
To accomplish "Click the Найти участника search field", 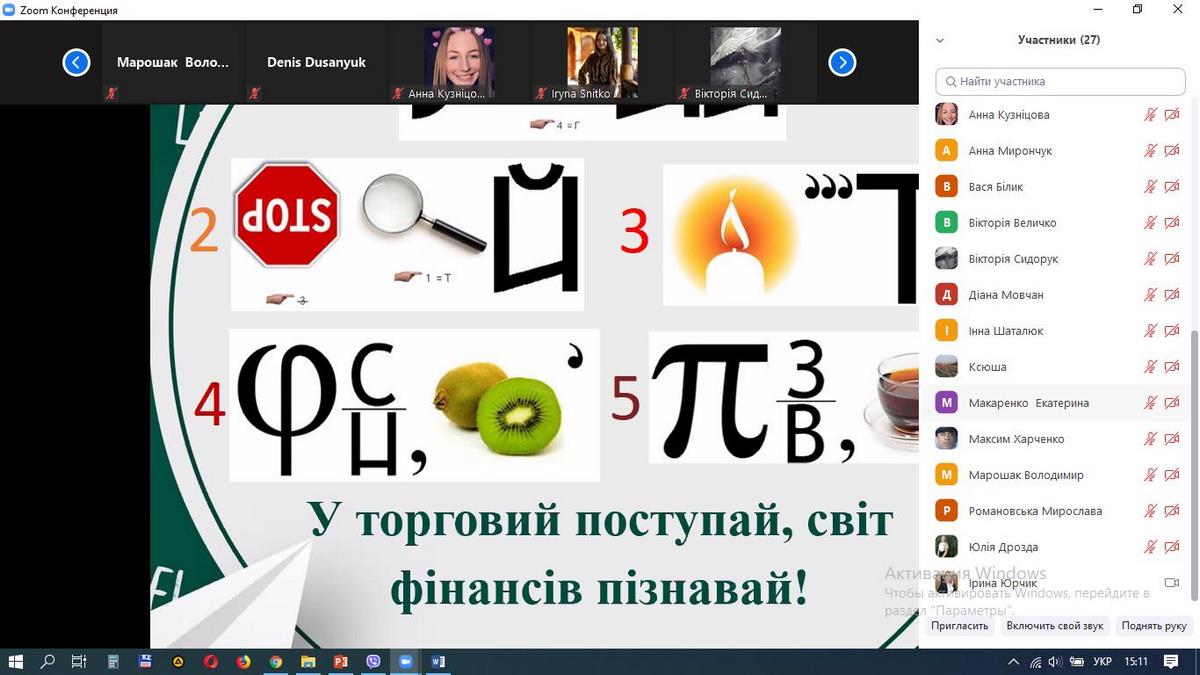I will click(1060, 81).
